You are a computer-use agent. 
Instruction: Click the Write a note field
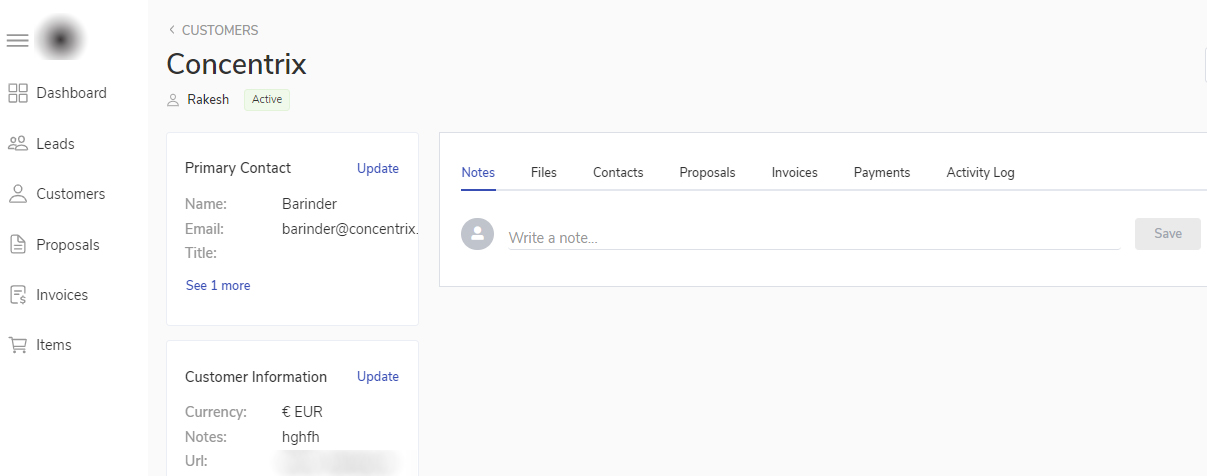coord(812,238)
